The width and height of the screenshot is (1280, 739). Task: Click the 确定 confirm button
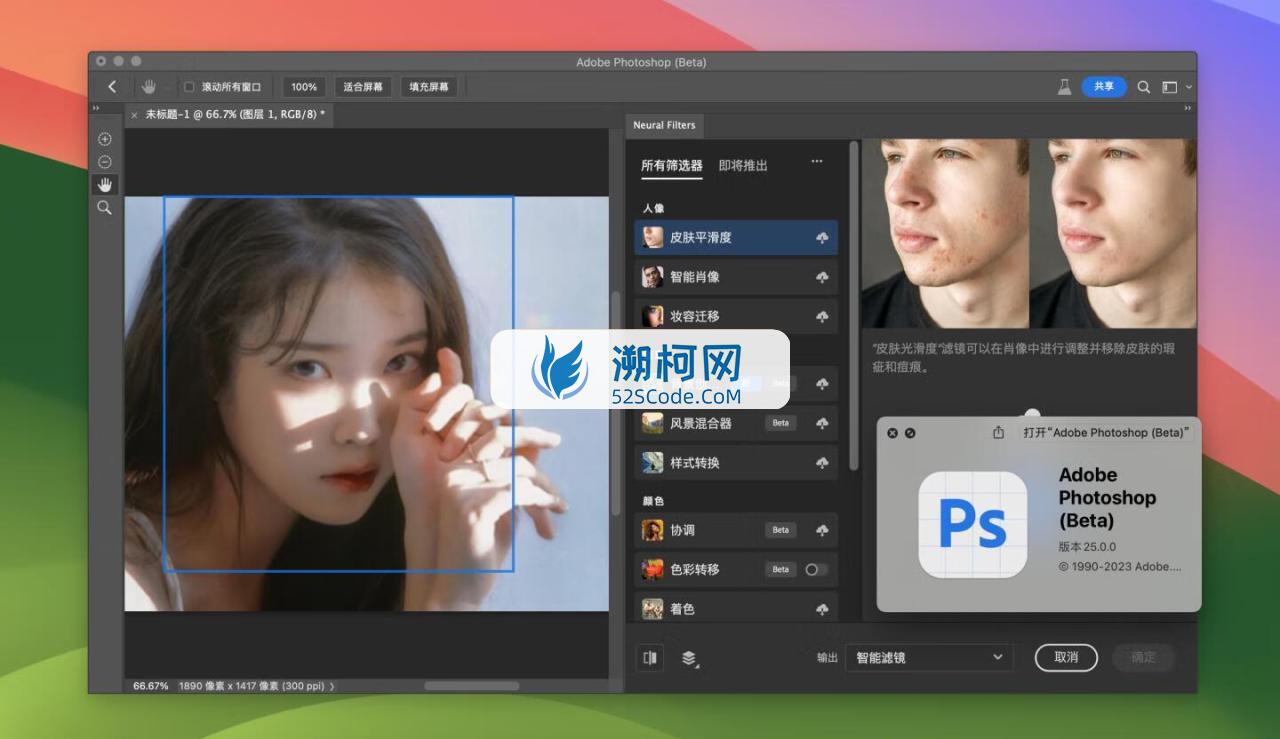tap(1143, 657)
